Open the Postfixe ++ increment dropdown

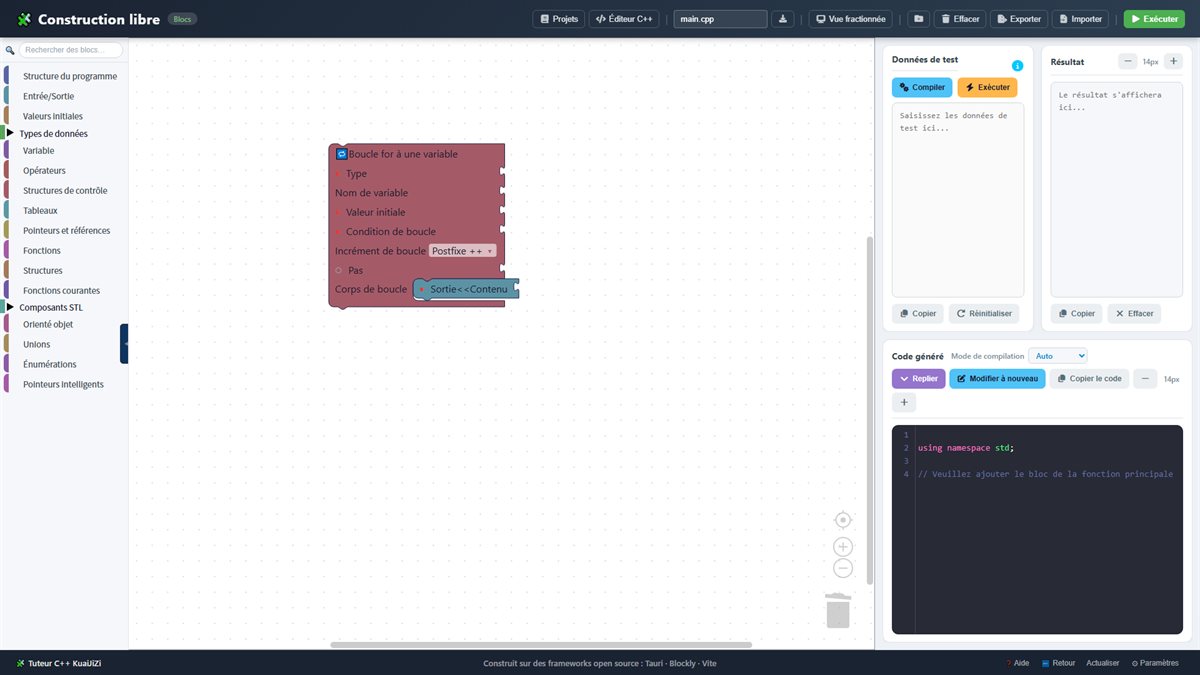pyautogui.click(x=463, y=251)
